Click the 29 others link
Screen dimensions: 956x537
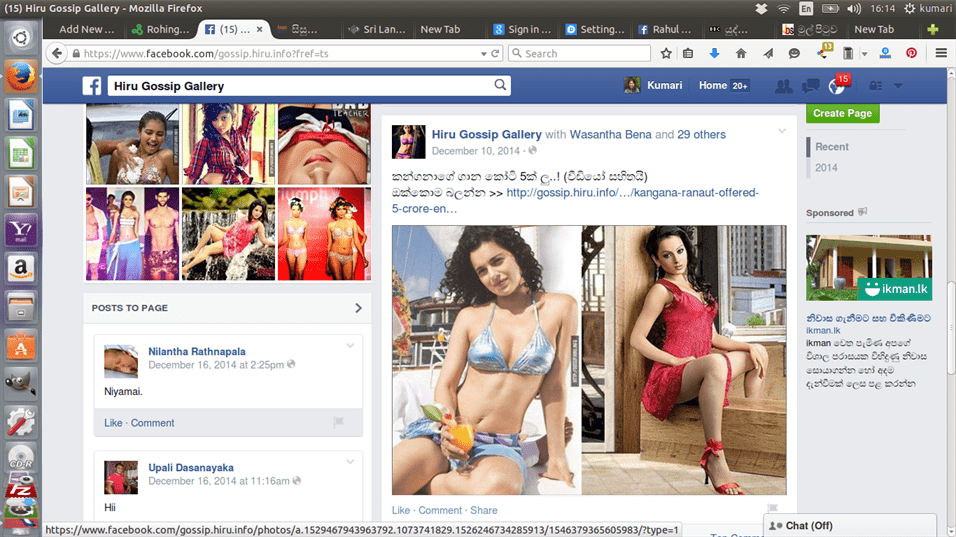click(701, 135)
